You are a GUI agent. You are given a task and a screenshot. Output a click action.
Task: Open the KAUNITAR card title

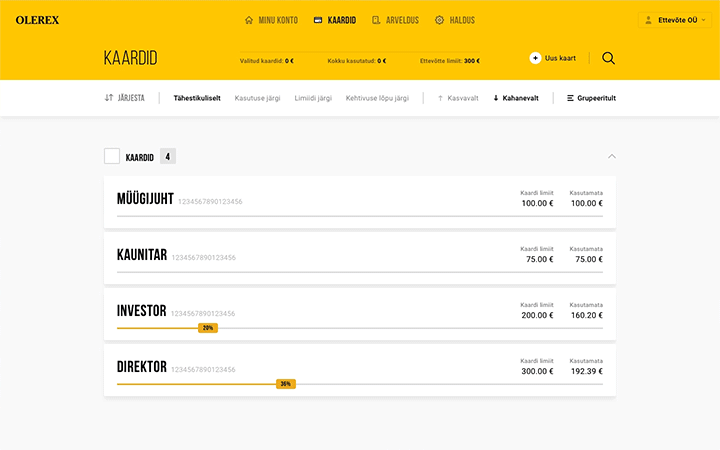(141, 255)
